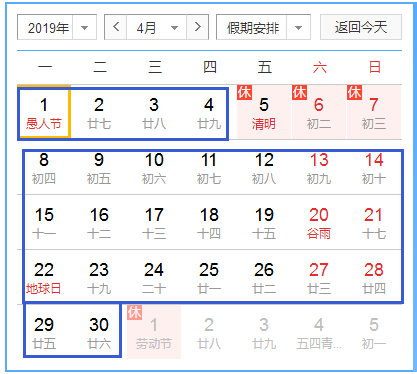Select May 1 劳动节

click(x=154, y=333)
